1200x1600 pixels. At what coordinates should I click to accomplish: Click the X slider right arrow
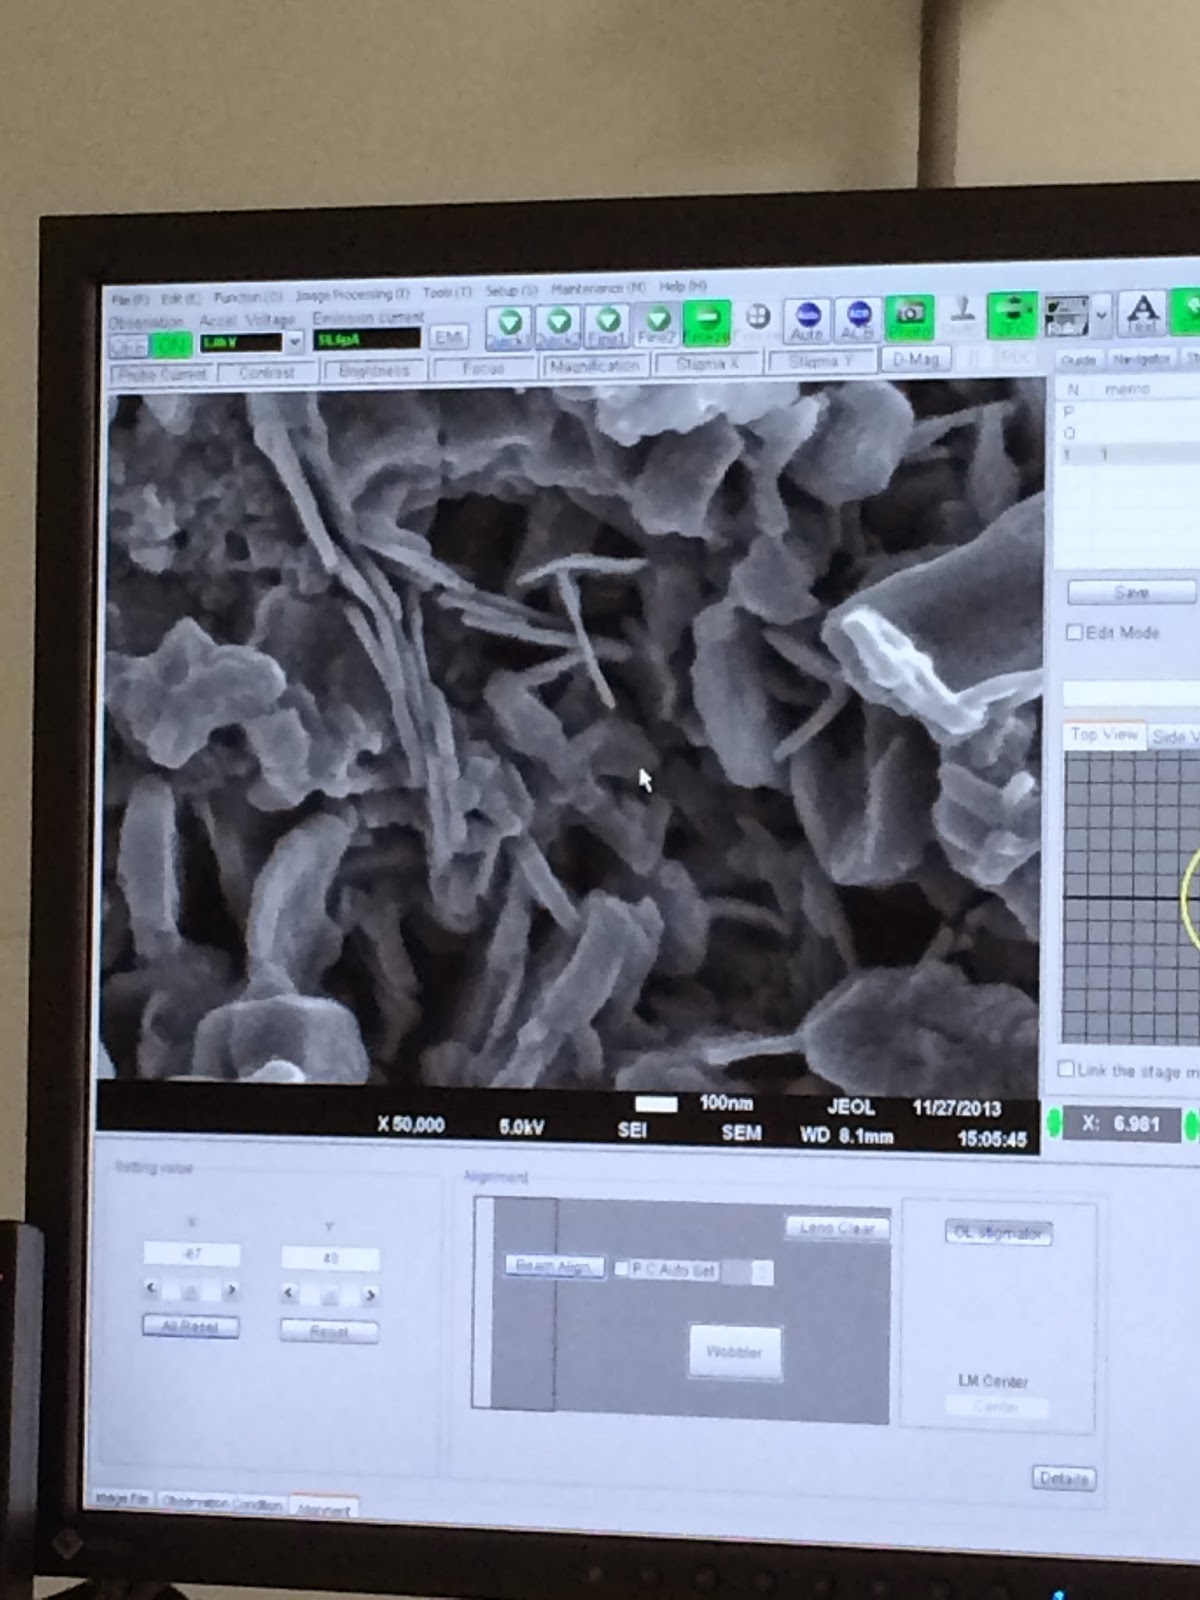pos(232,1290)
